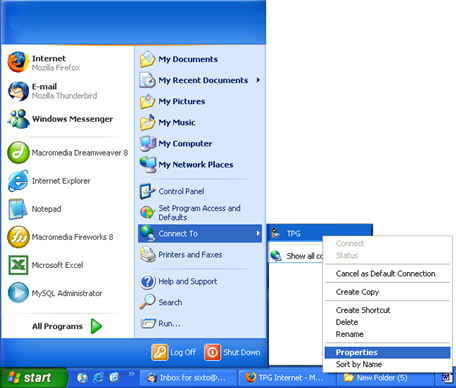Open Printers and Faxes icon
456x388 pixels.
click(147, 255)
